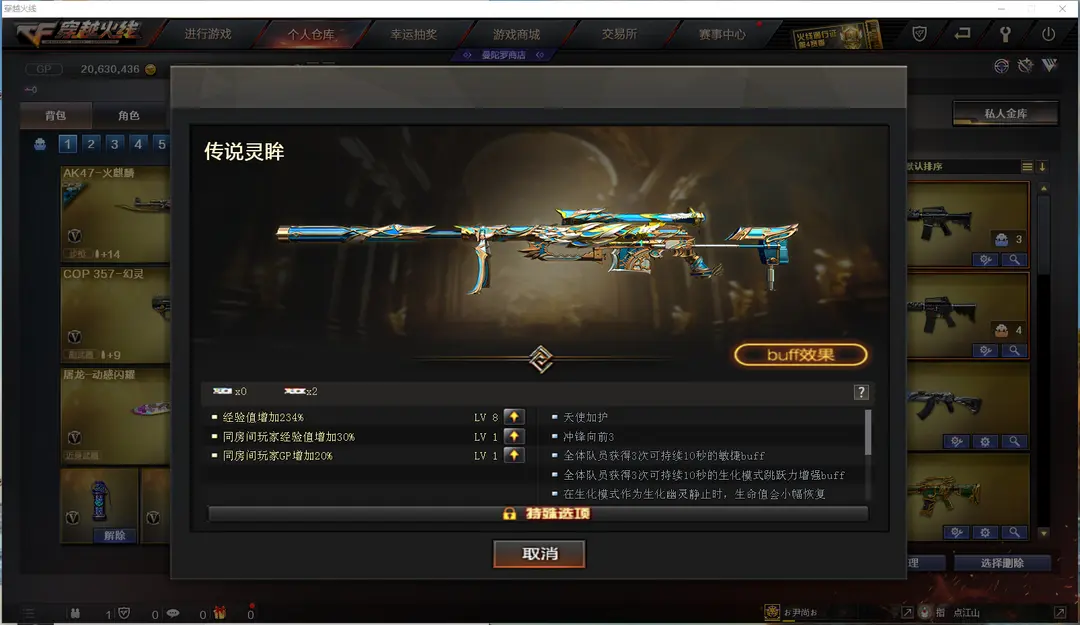
Task: Click the center diamond emblem below weapon
Action: pyautogui.click(x=541, y=359)
